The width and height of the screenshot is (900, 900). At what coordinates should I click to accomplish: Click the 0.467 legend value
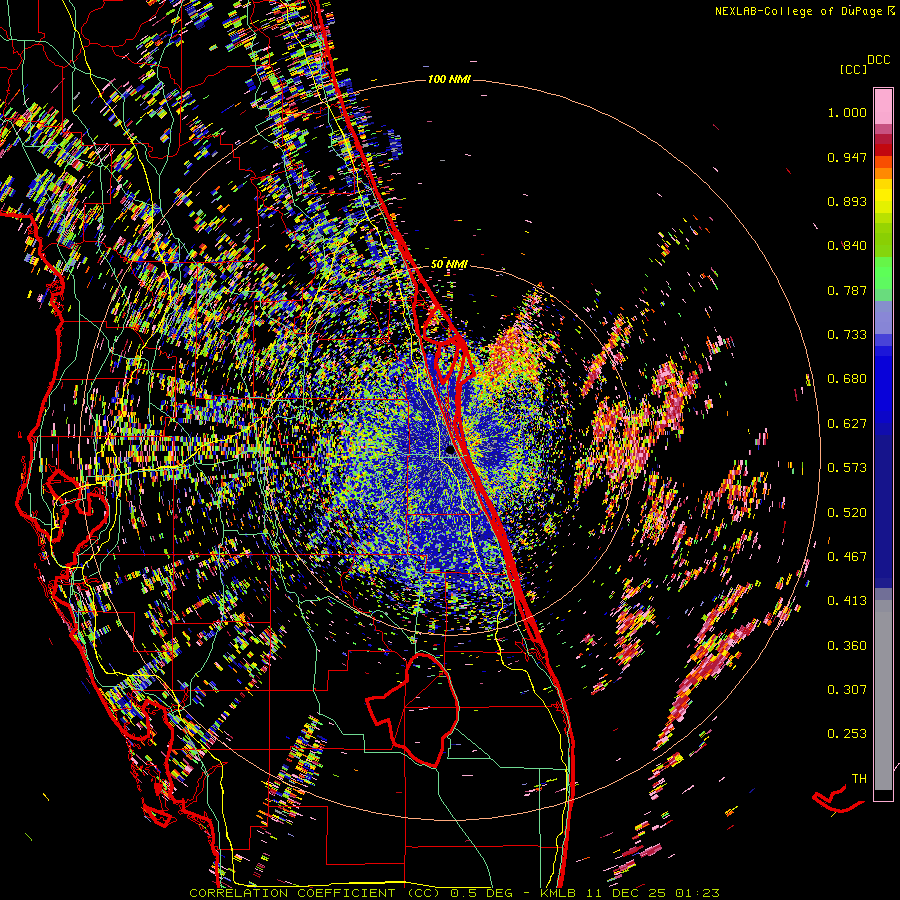(847, 557)
